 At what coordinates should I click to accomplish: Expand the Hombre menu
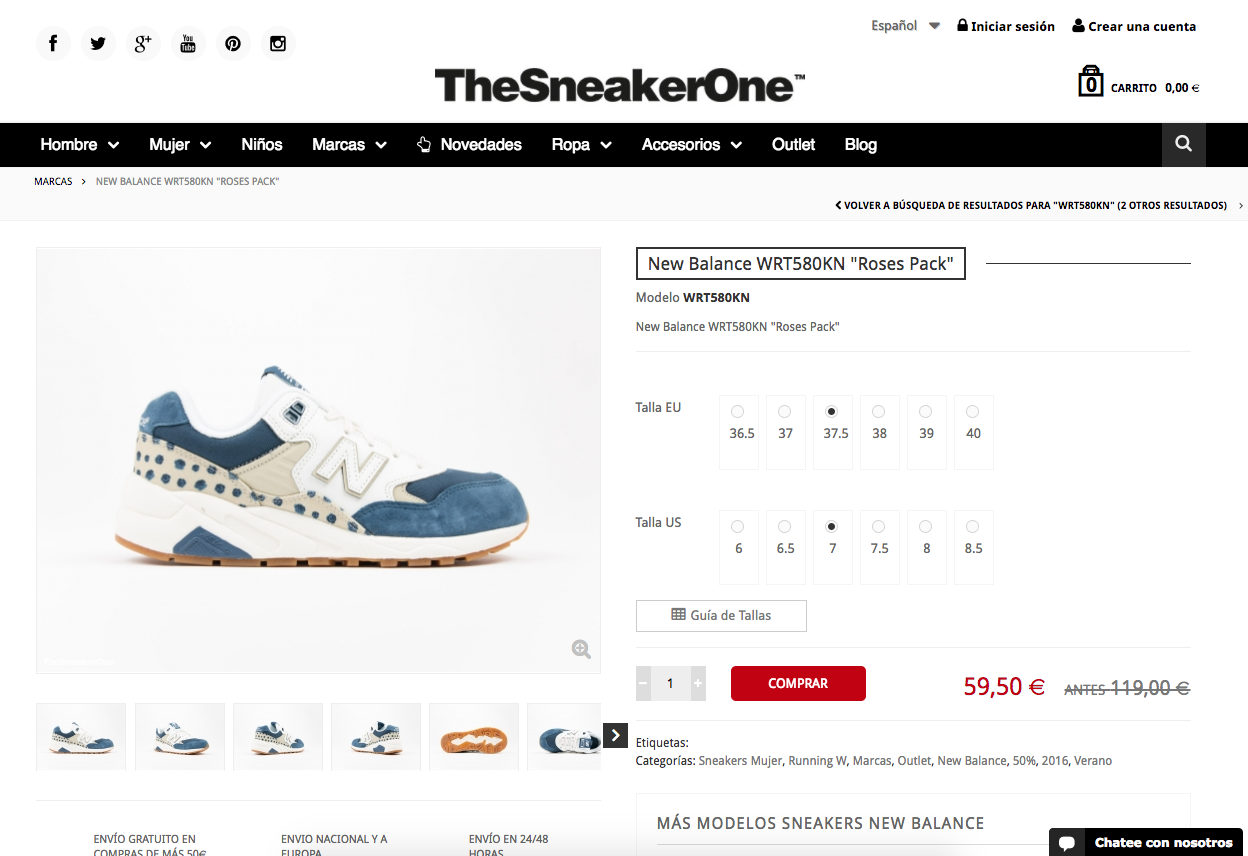coord(80,145)
